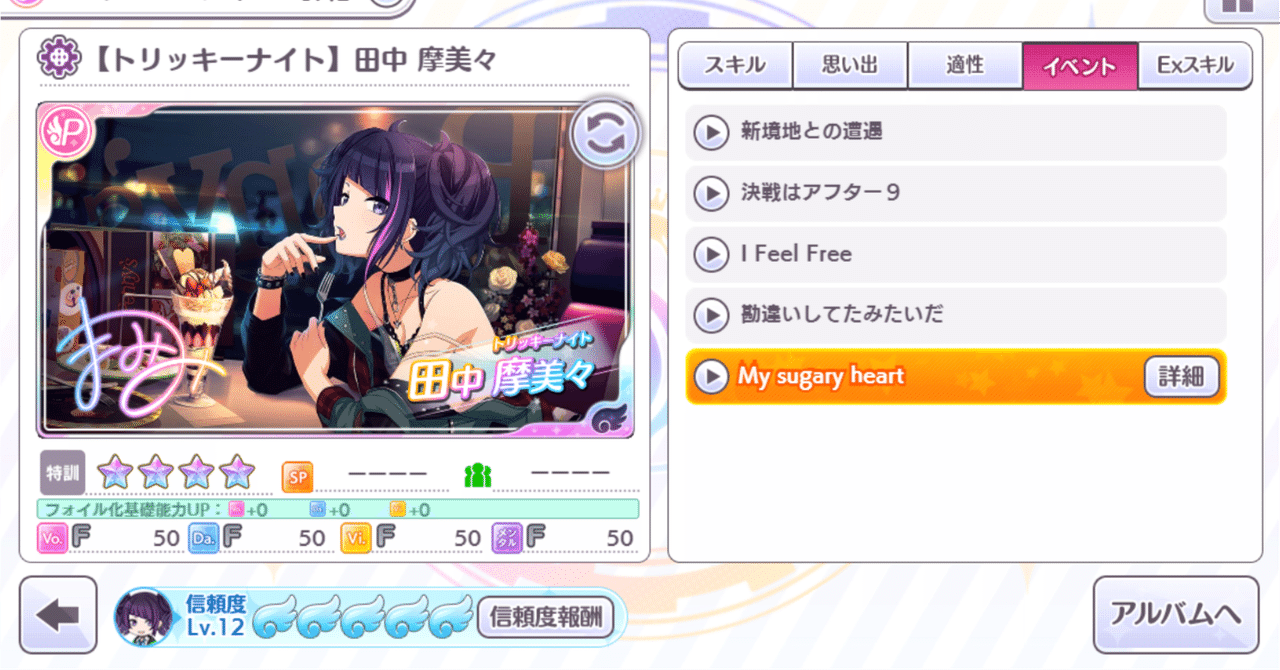Click the flower emblem beside the card title
Screen dimensions: 1280x670
tap(56, 60)
